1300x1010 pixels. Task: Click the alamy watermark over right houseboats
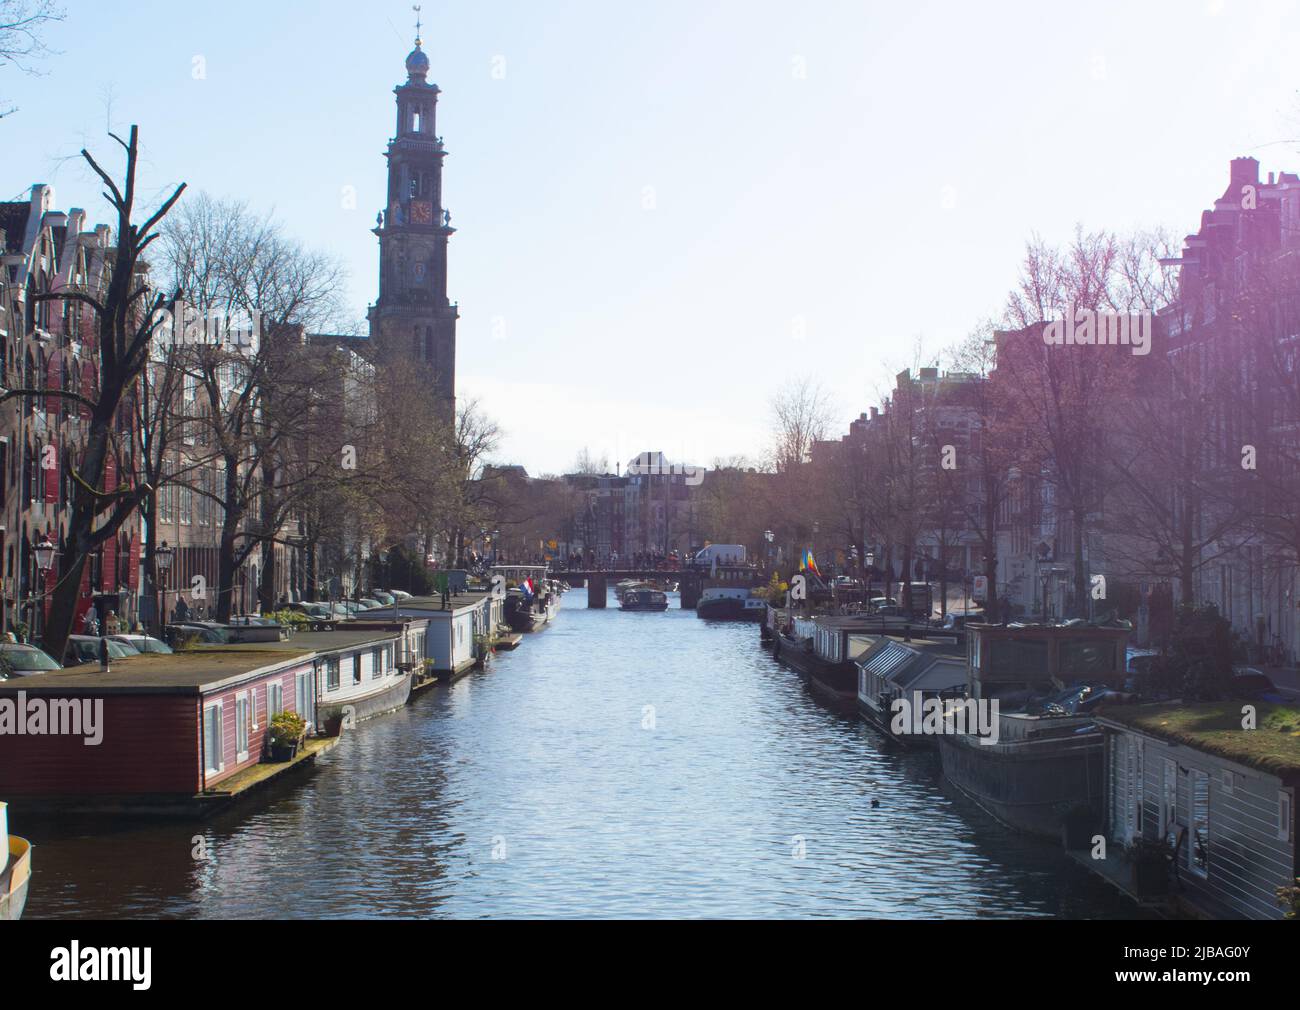click(945, 719)
